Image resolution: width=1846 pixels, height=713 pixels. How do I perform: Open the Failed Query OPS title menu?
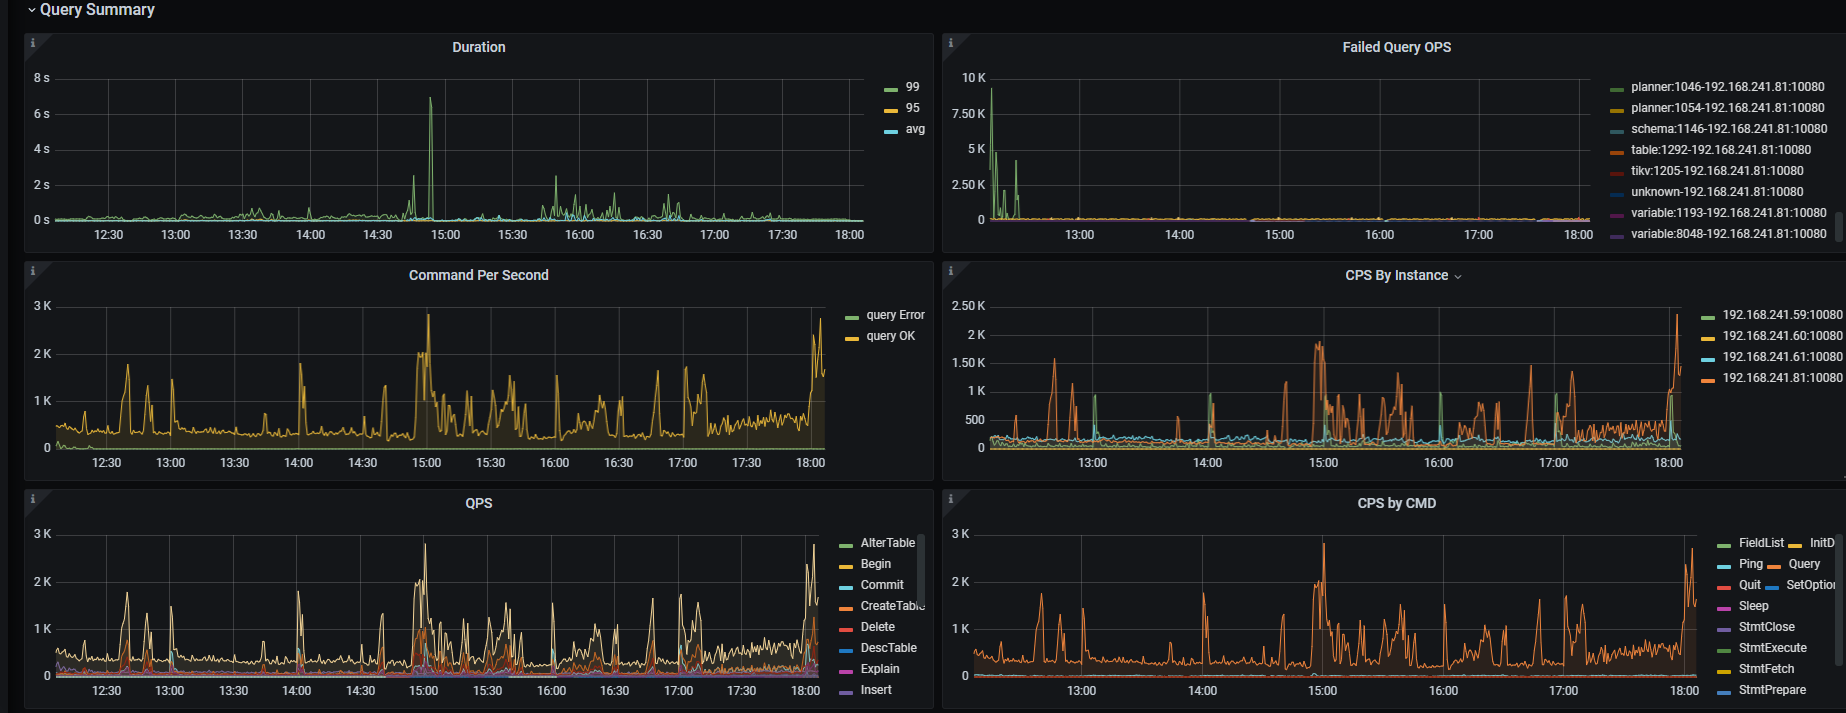click(x=1396, y=47)
